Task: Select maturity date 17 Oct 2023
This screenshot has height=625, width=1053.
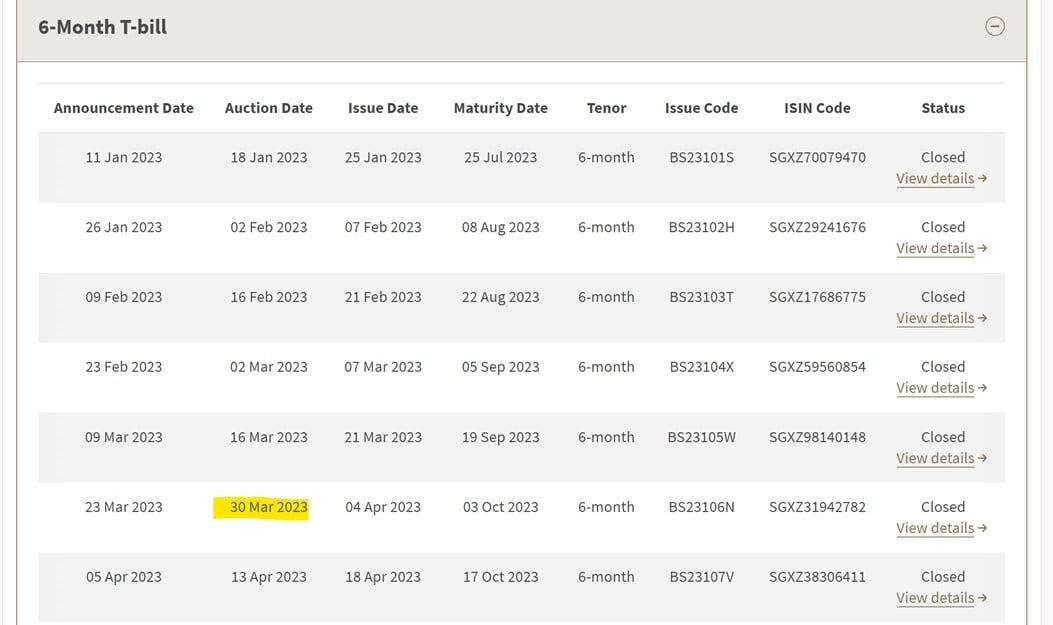Action: (500, 577)
